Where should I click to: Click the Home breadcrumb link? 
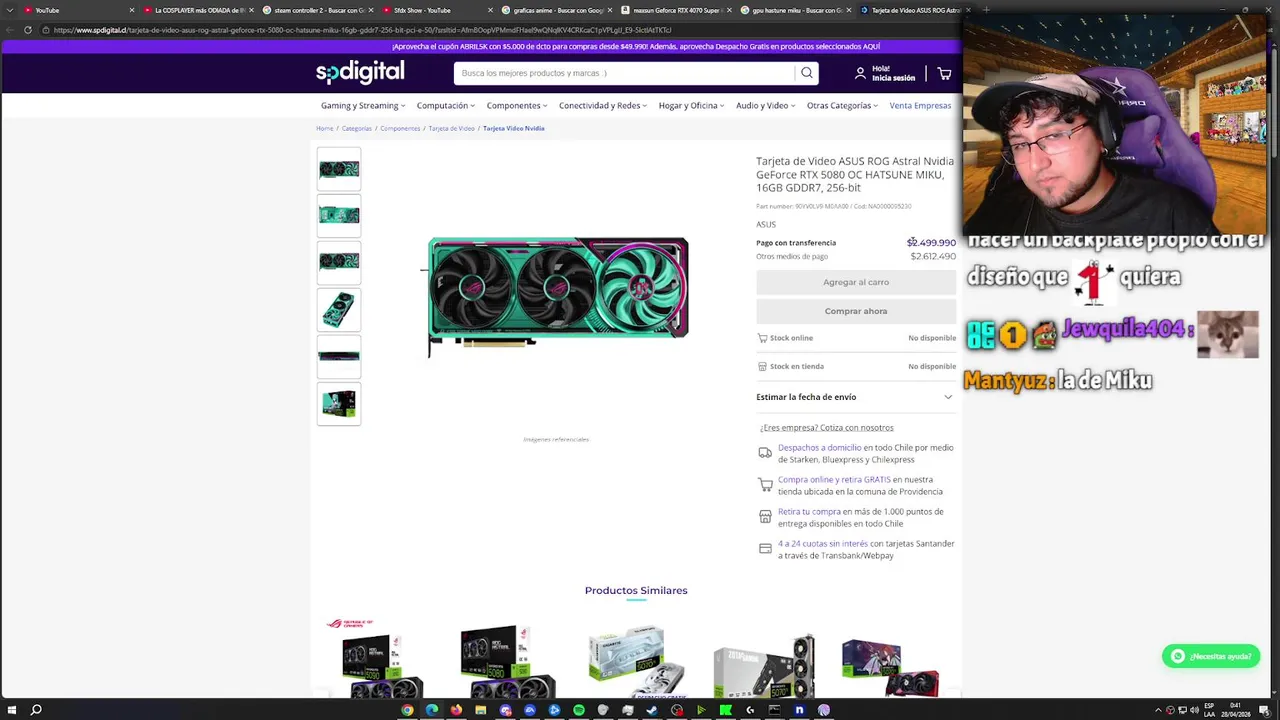coord(325,128)
